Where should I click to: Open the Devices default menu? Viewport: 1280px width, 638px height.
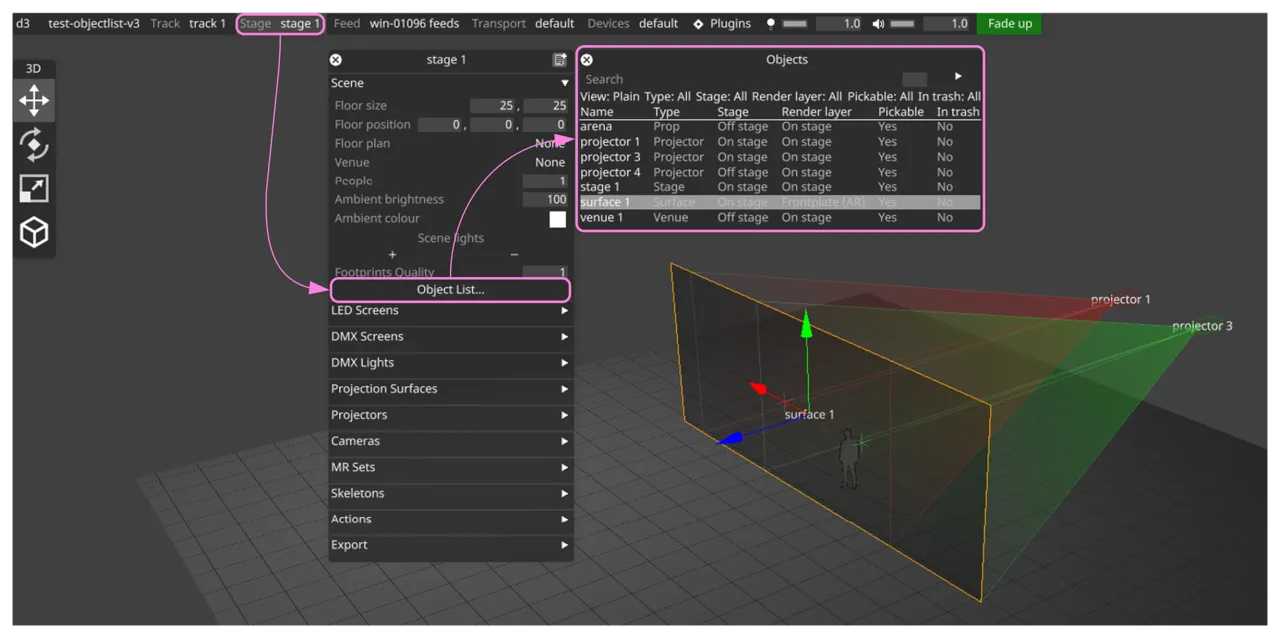click(633, 23)
